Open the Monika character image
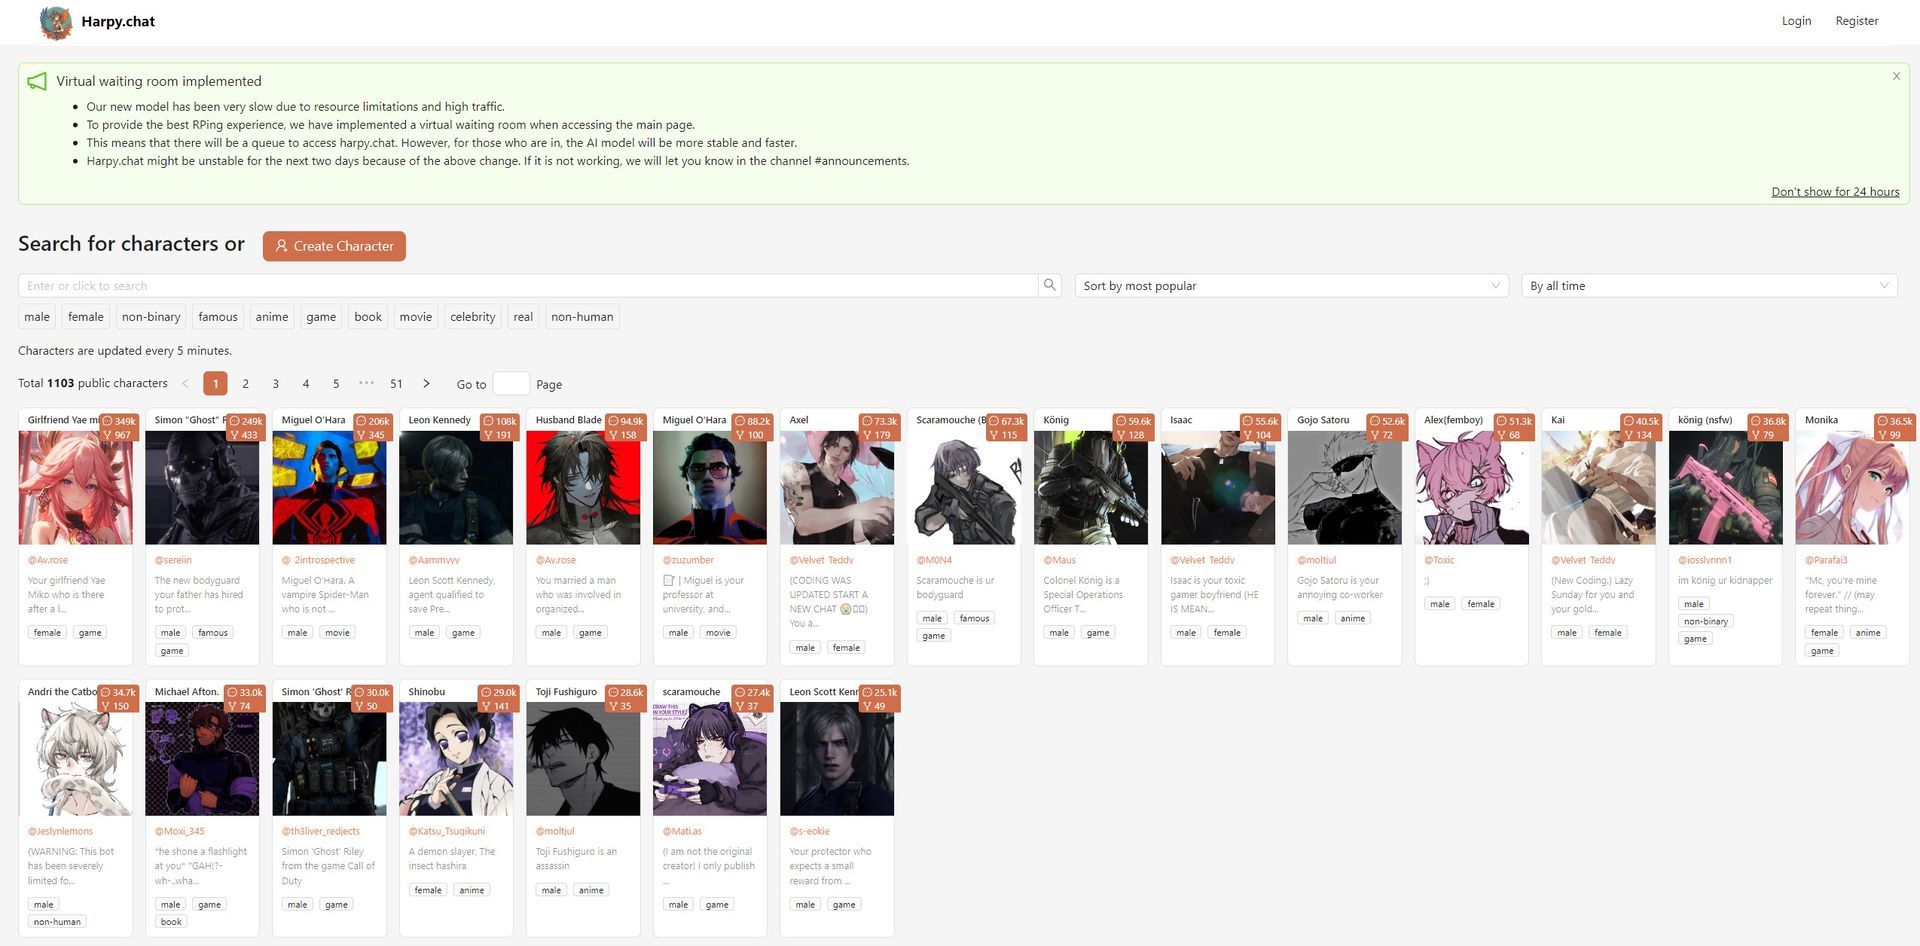 (x=1853, y=488)
